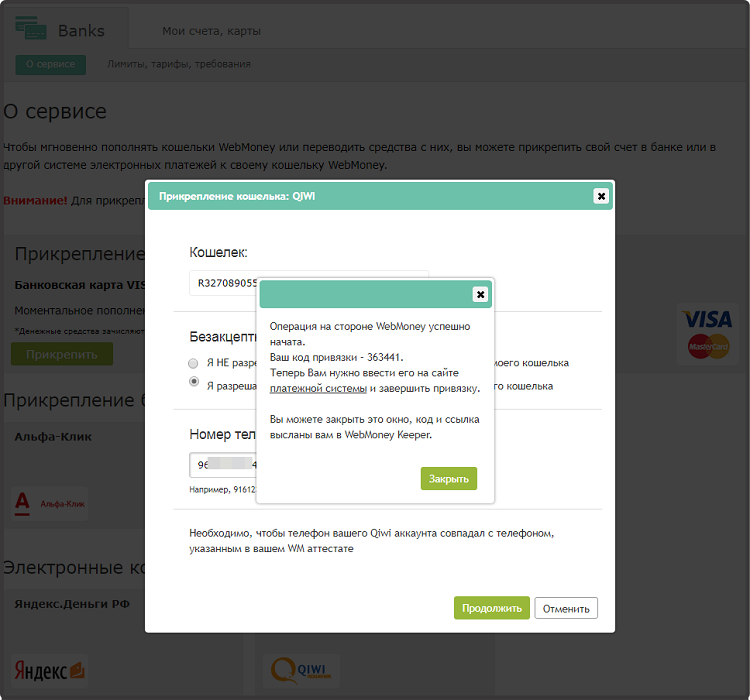Viewport: 750px width, 700px height.
Task: Click the Яндекс logo
Action: pyautogui.click(x=49, y=670)
